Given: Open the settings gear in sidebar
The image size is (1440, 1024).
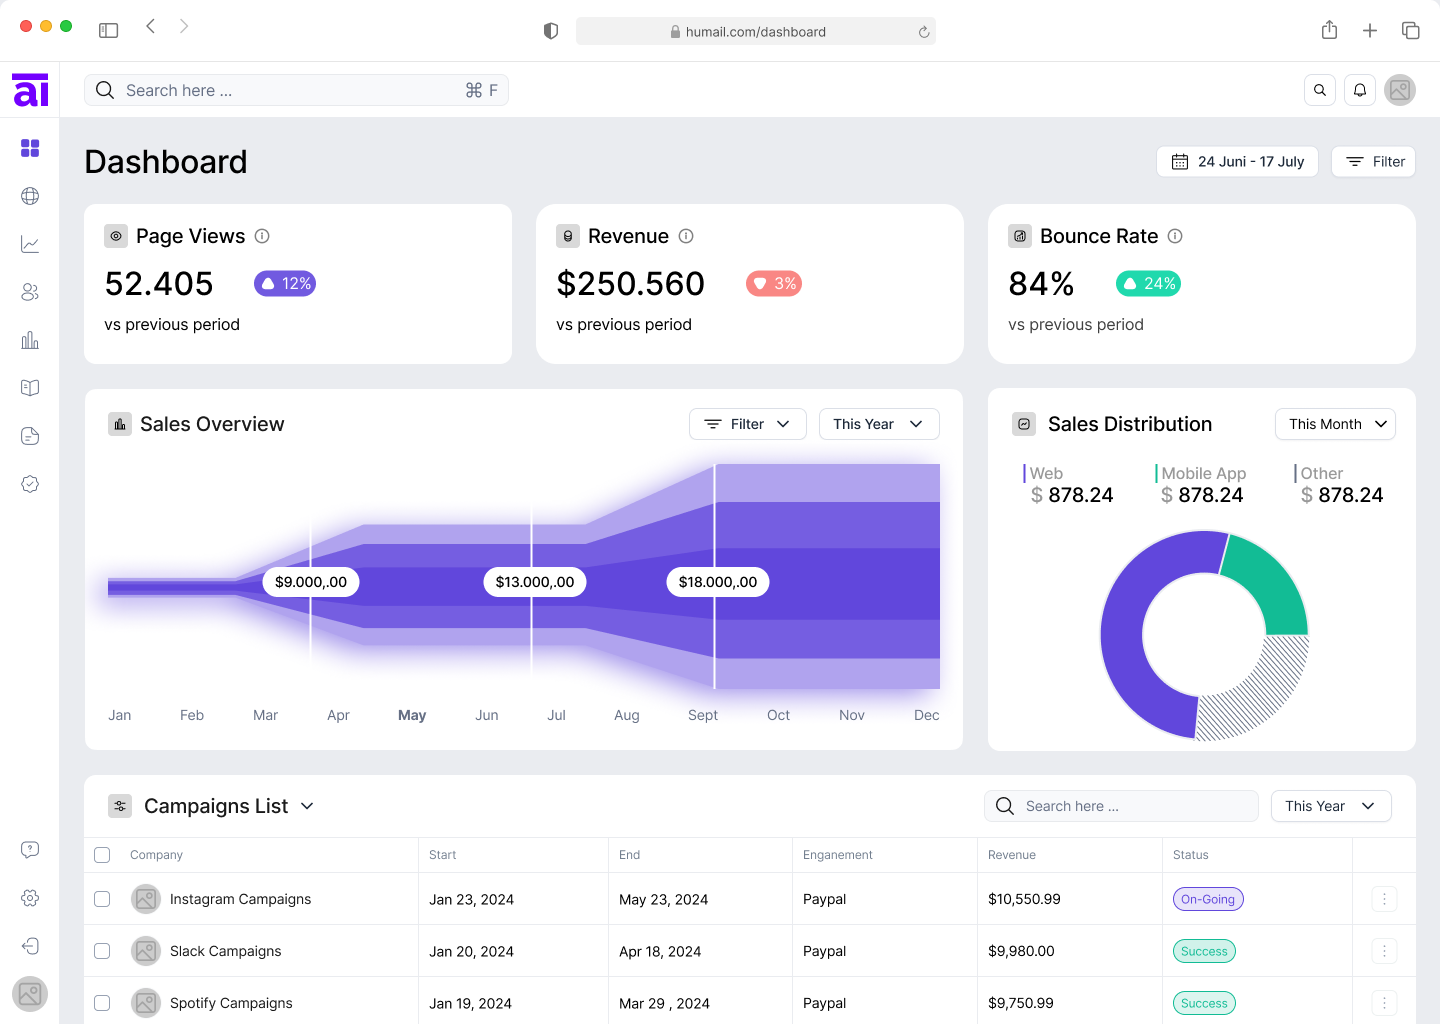Looking at the screenshot, I should point(30,898).
